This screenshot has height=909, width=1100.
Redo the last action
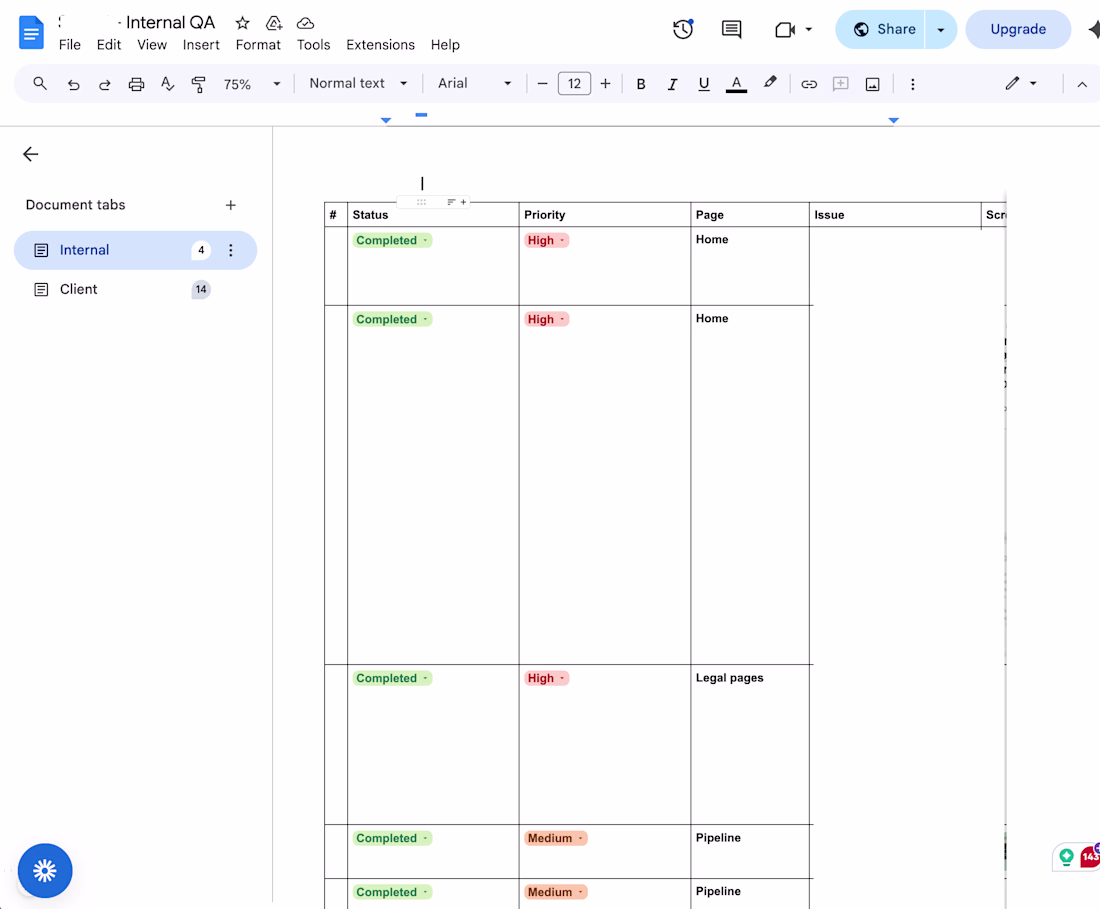click(105, 84)
